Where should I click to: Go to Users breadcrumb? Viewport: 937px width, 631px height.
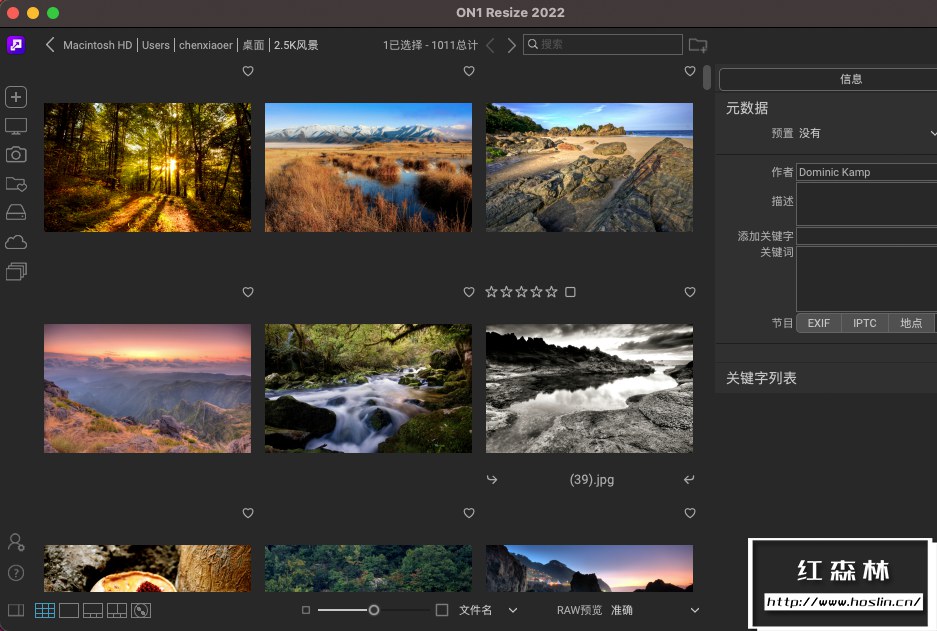pyautogui.click(x=155, y=45)
